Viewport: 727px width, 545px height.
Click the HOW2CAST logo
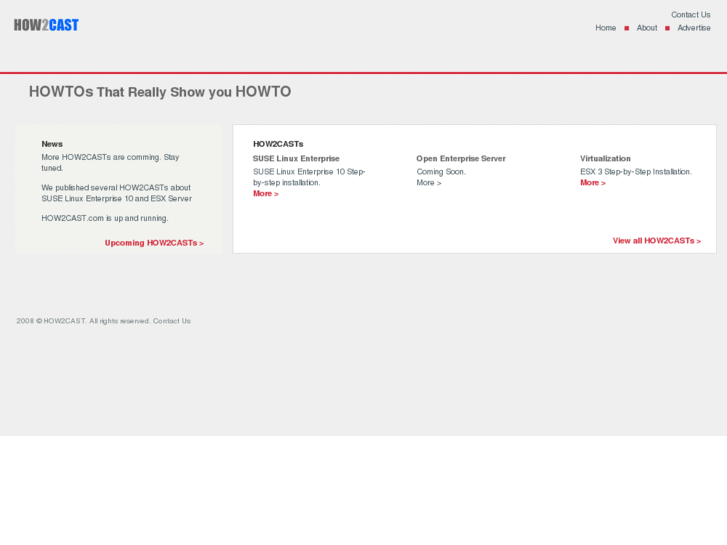click(x=46, y=25)
